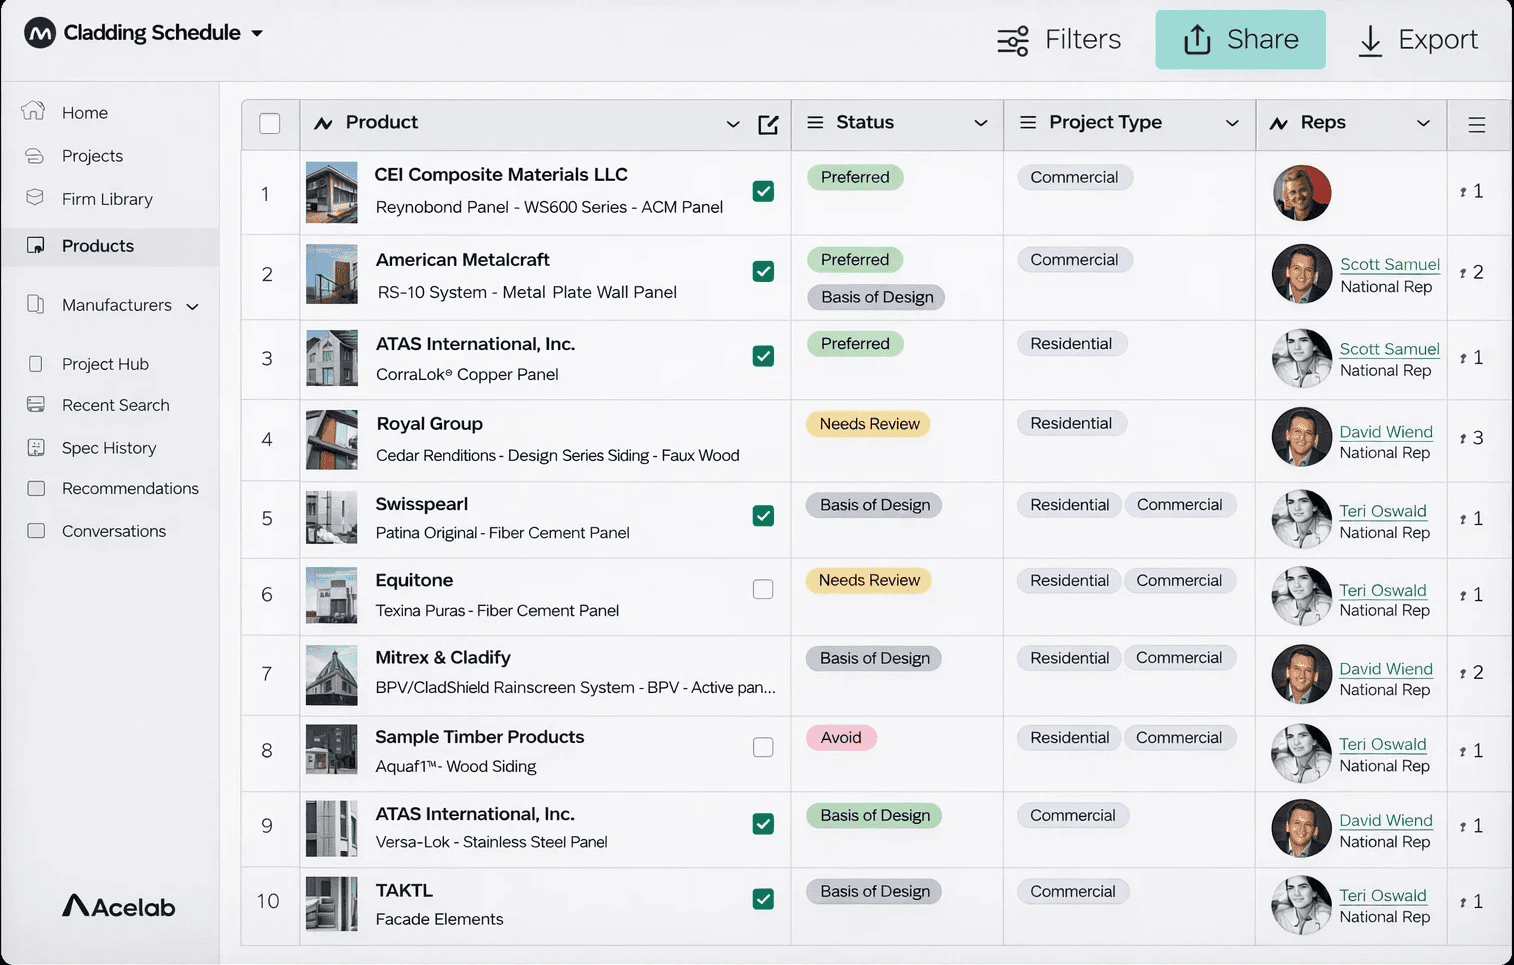Click the Filters button label
1514x965 pixels.
[x=1083, y=39]
